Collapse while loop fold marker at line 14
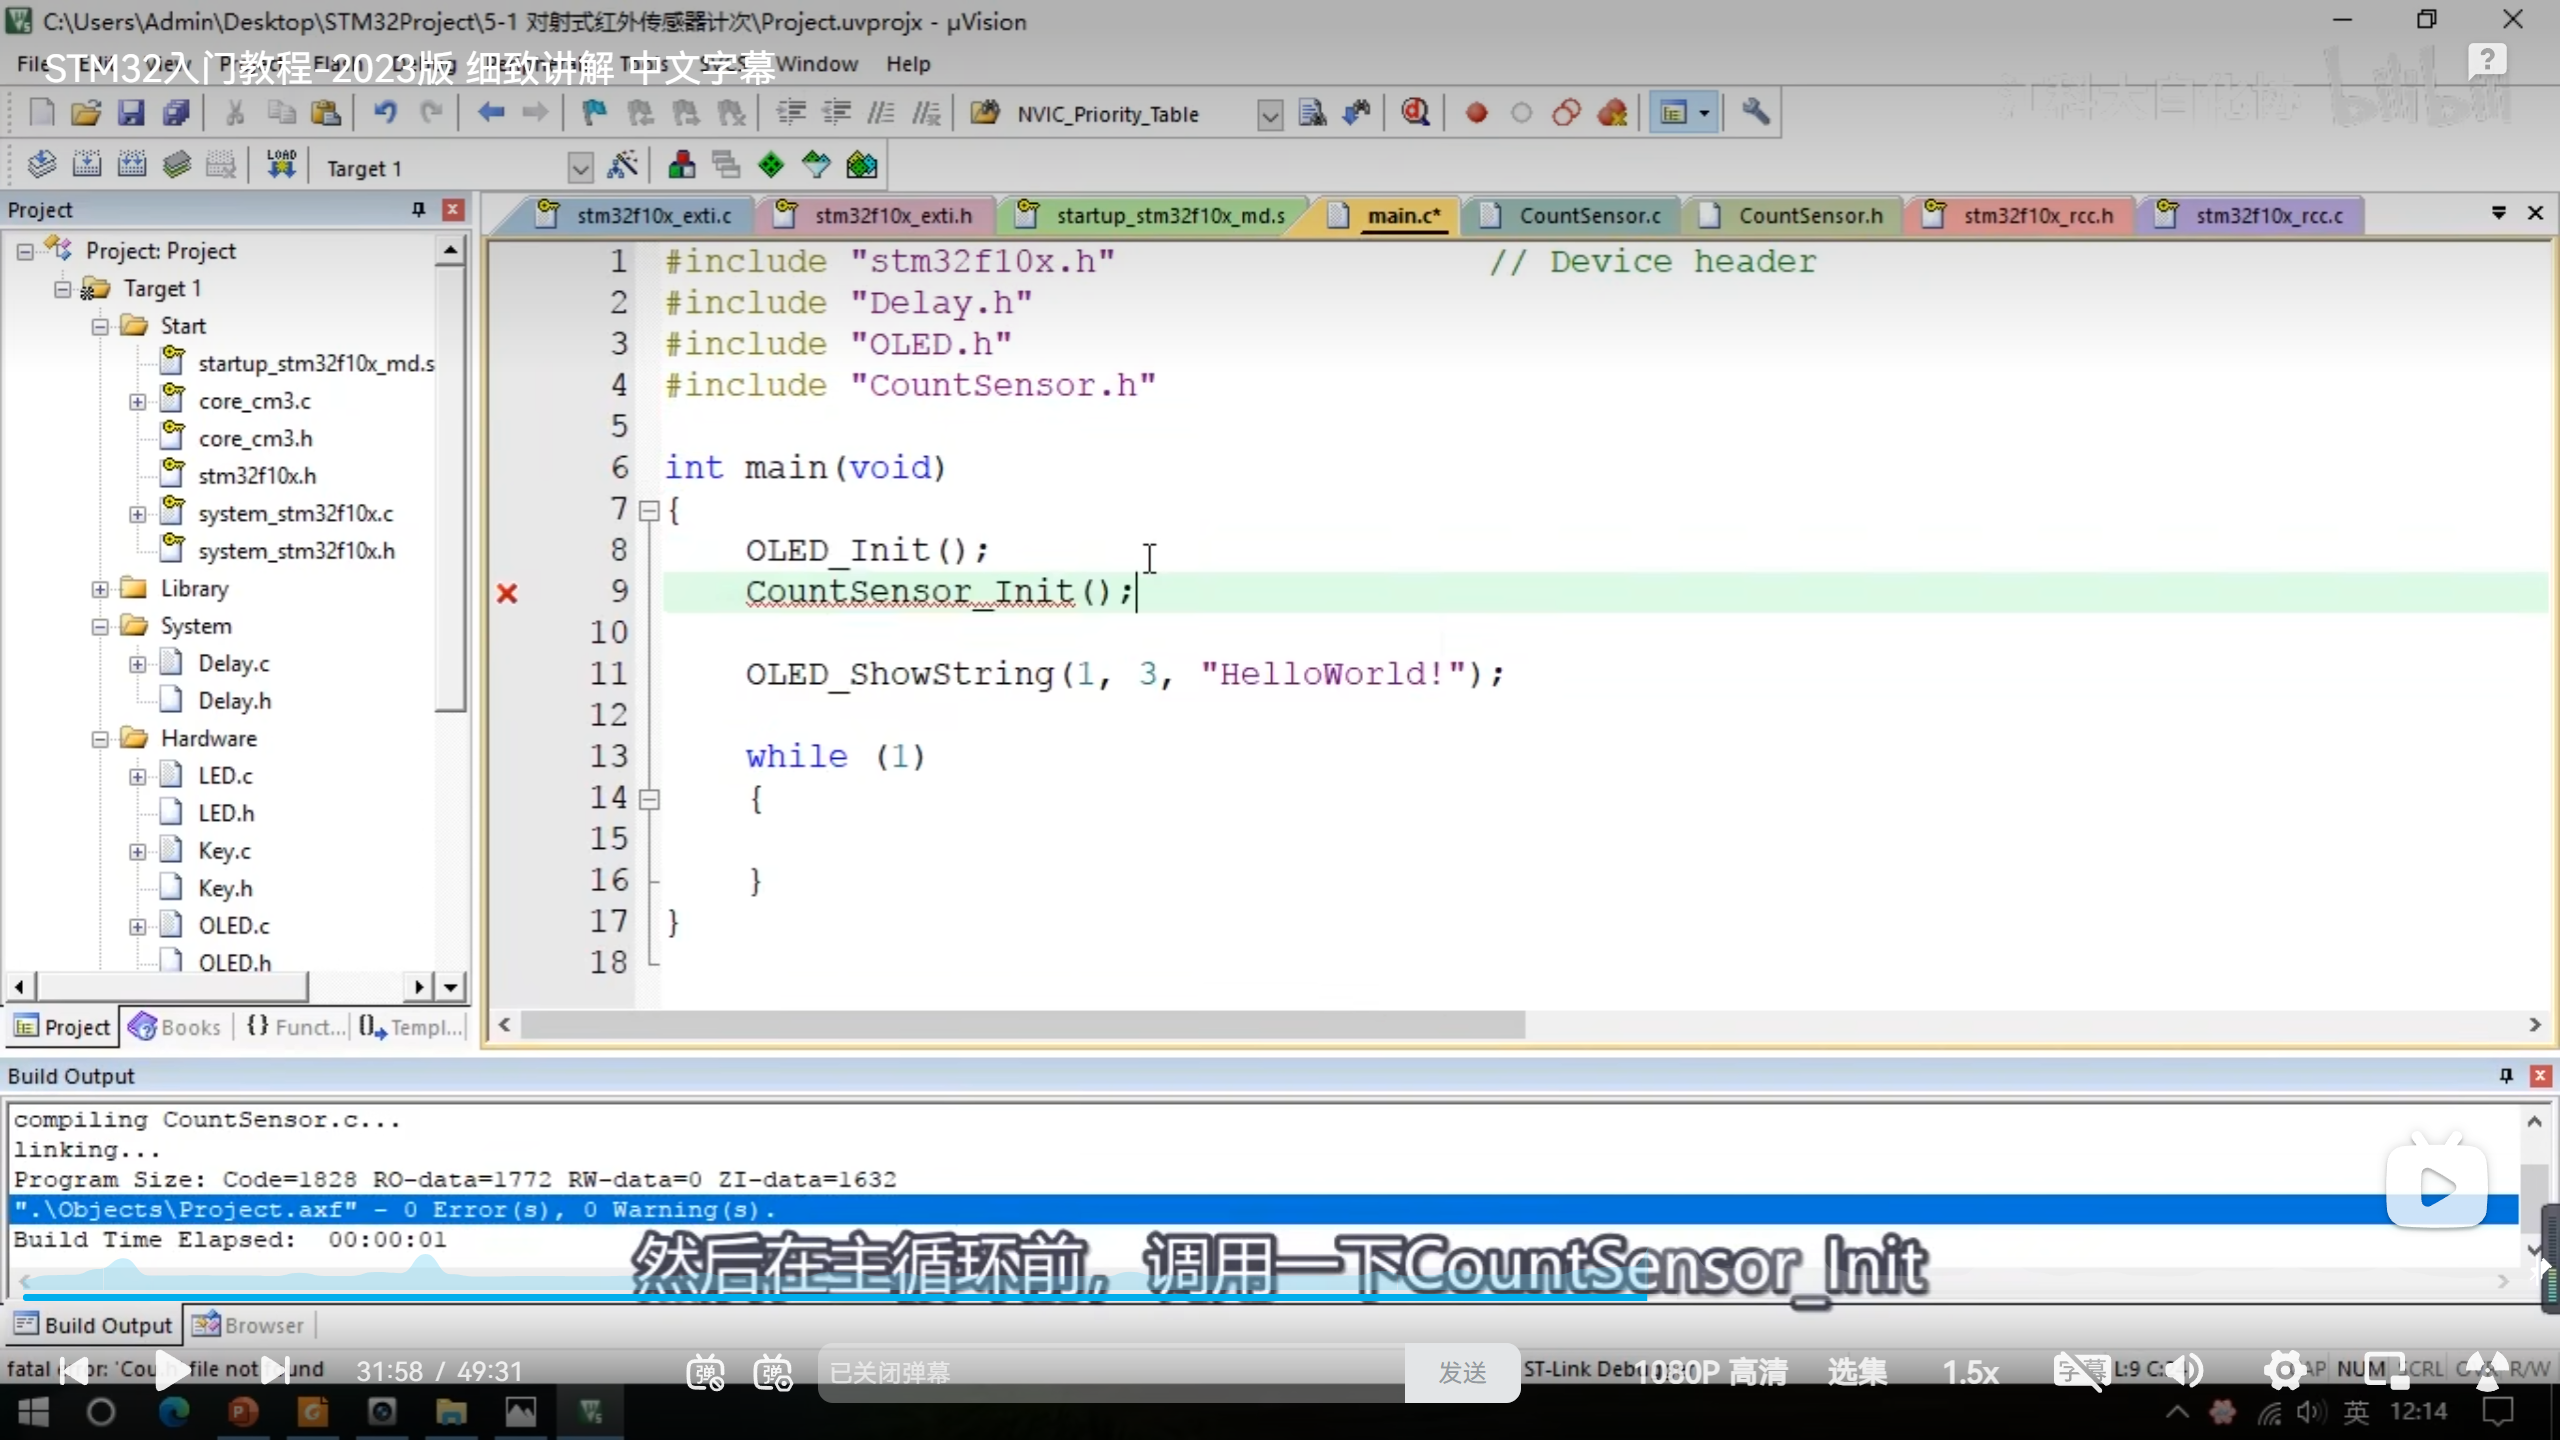Screen dimensions: 2560x1440 click(x=649, y=799)
